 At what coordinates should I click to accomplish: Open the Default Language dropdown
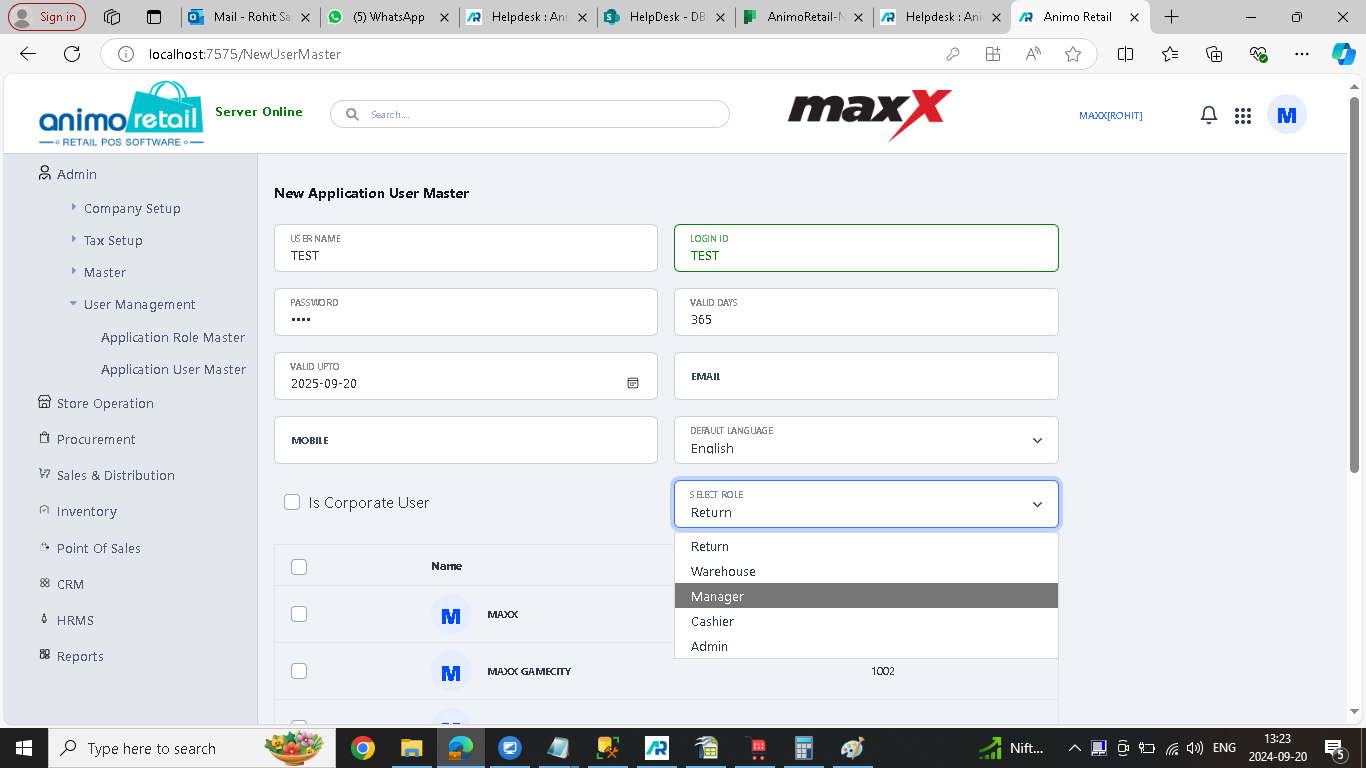(866, 440)
